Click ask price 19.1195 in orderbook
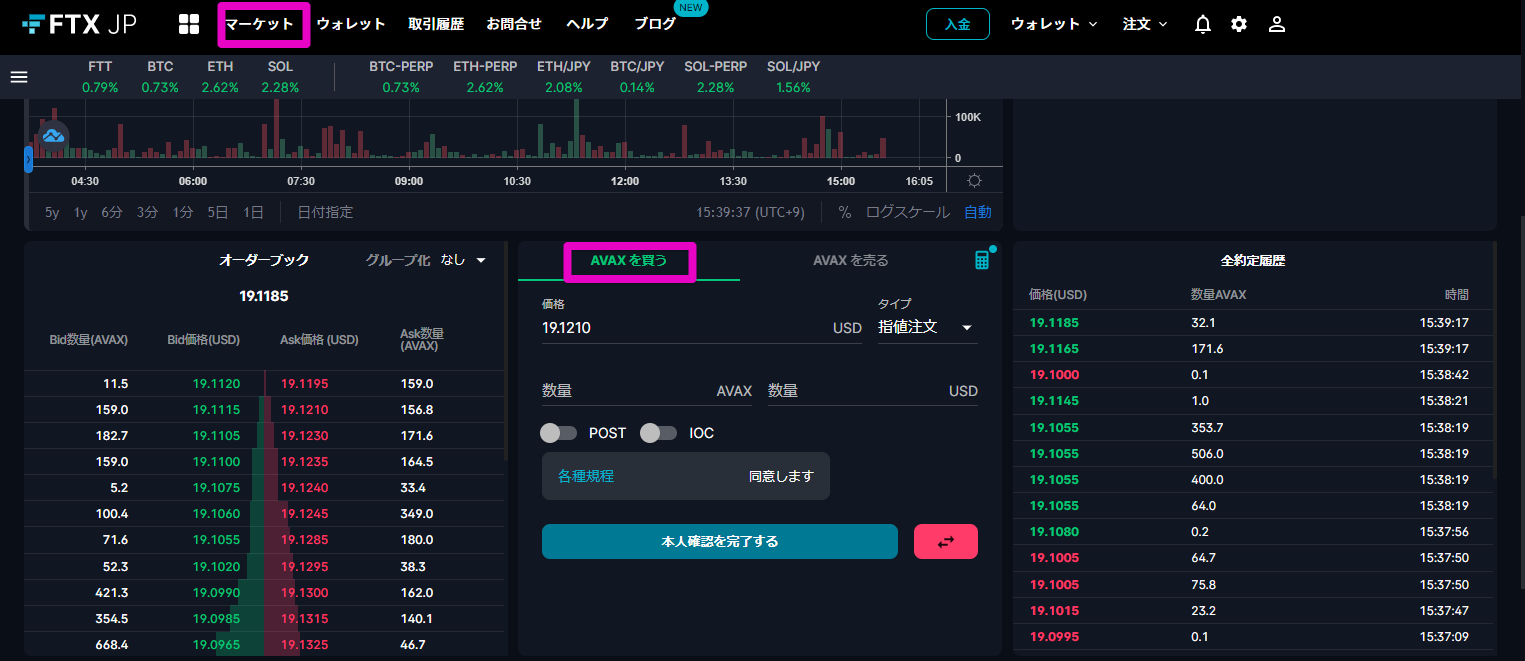This screenshot has width=1525, height=661. point(304,384)
